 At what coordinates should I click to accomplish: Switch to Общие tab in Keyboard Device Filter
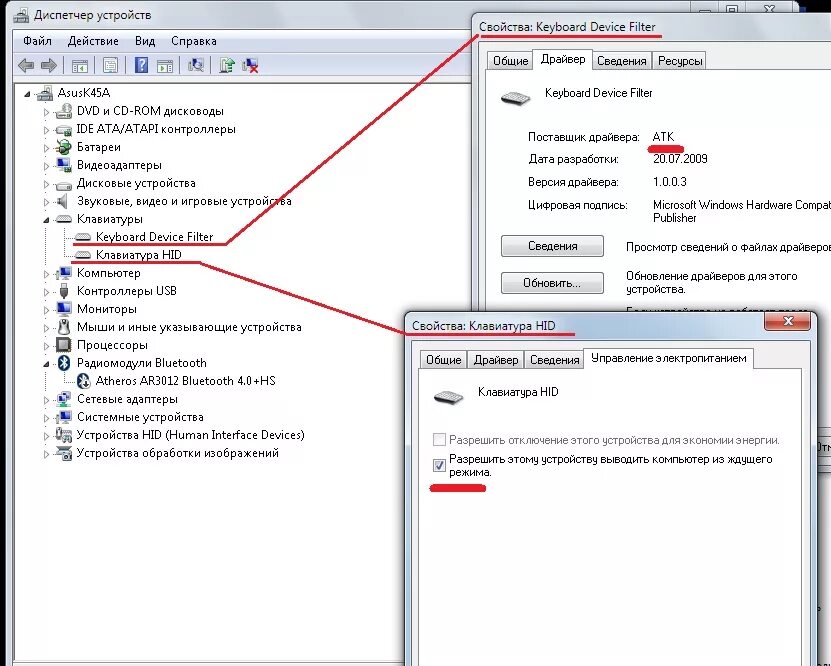tap(510, 61)
